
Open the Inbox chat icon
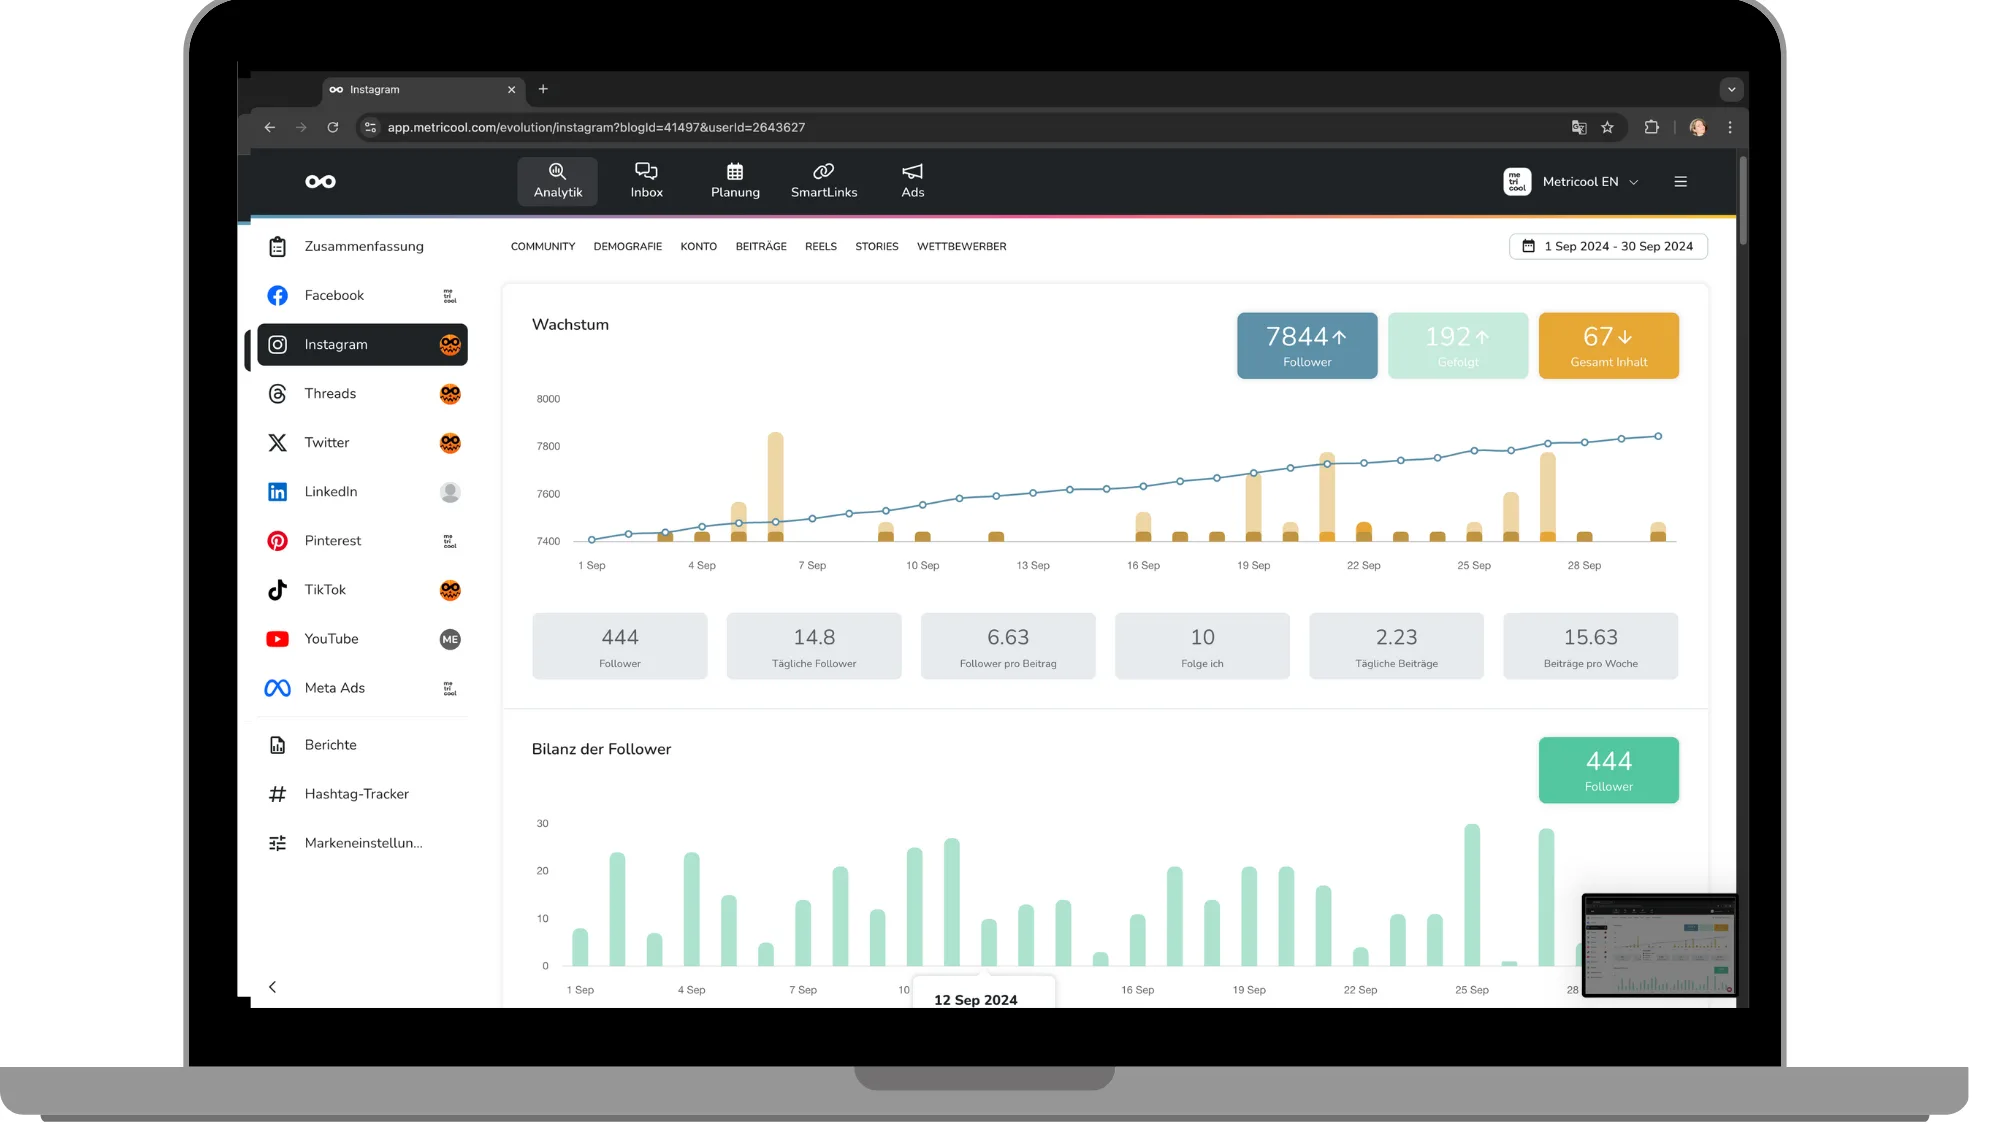[x=646, y=172]
